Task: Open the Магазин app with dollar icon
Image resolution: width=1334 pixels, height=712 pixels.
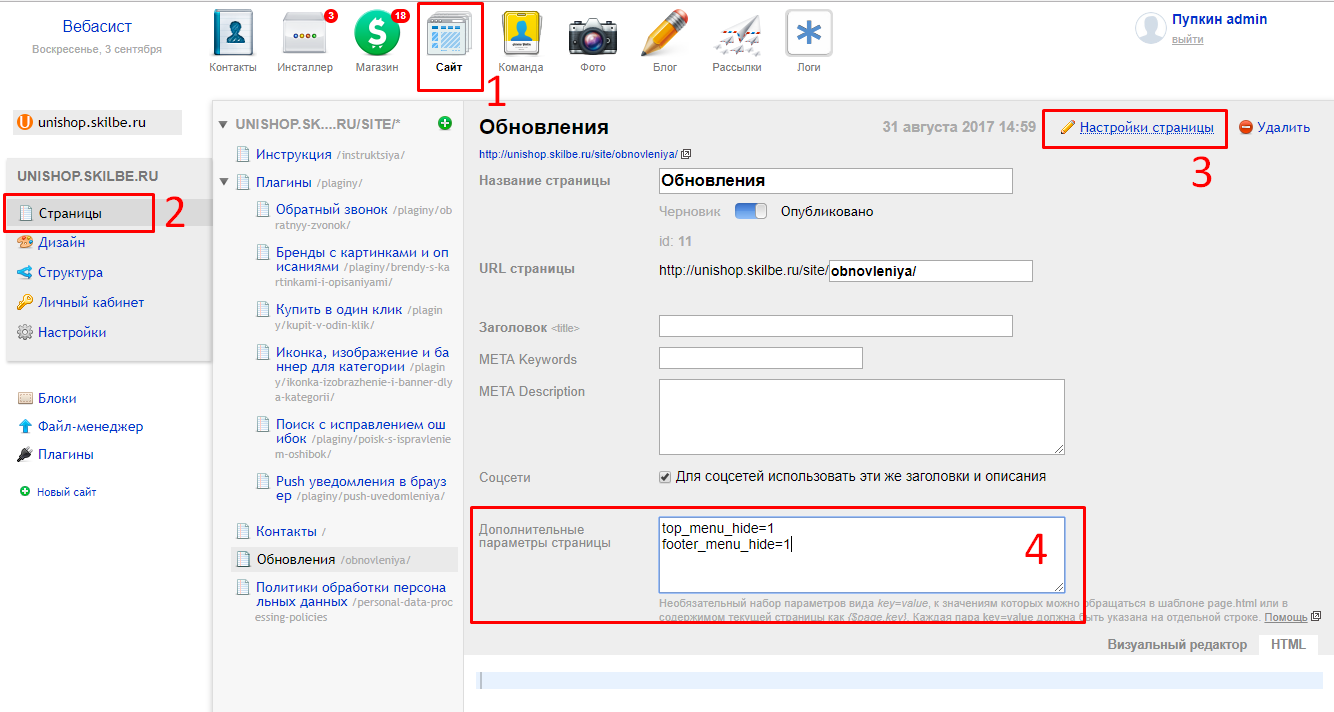Action: click(x=377, y=36)
